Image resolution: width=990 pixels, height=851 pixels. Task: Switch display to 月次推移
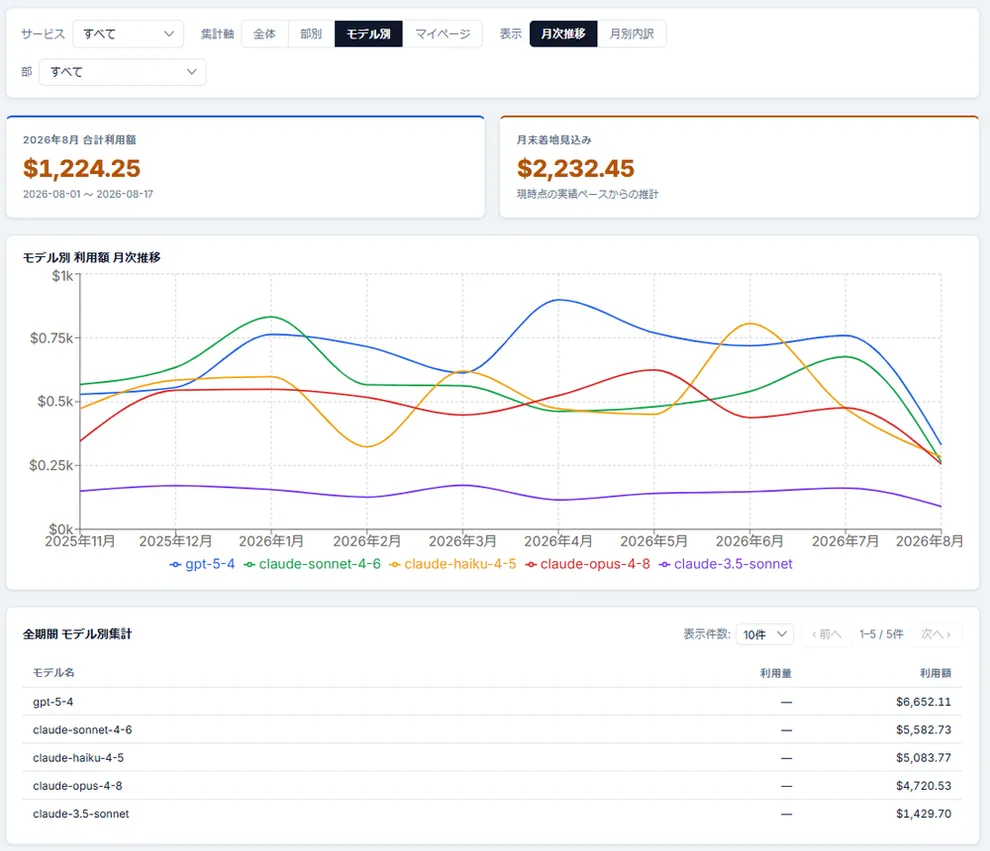click(x=563, y=34)
